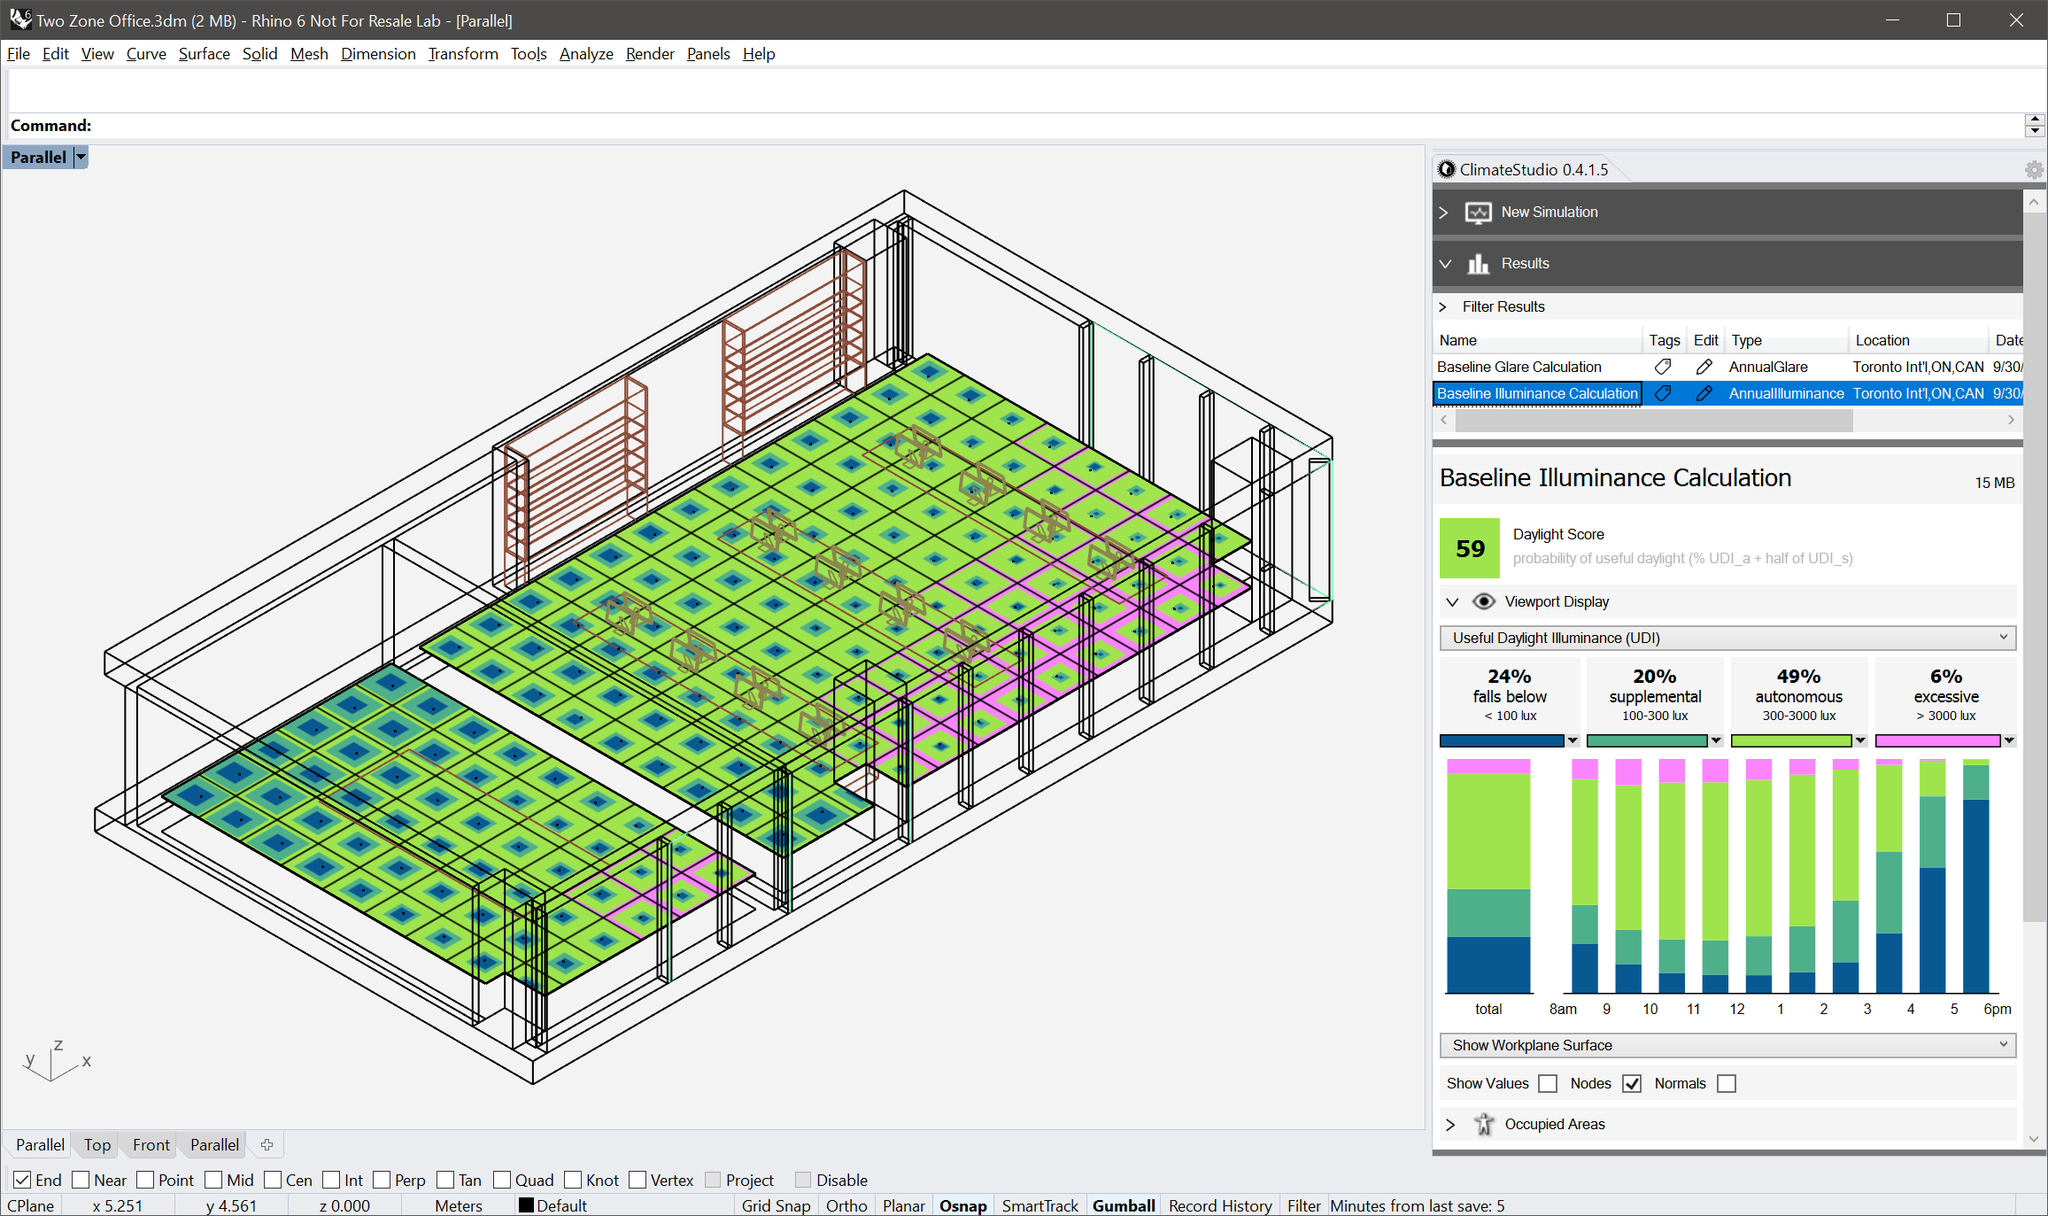
Task: Uncheck the Nodes checkbox
Action: click(x=1632, y=1084)
